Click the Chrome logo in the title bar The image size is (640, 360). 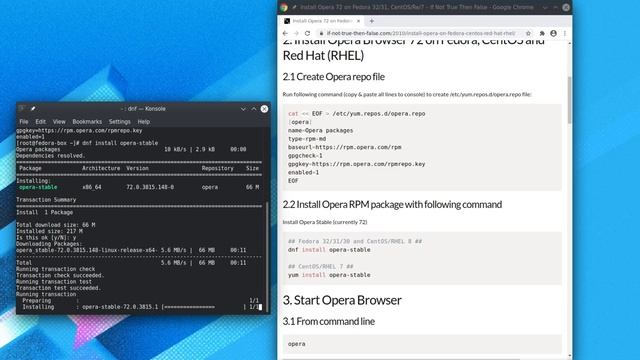pos(284,7)
